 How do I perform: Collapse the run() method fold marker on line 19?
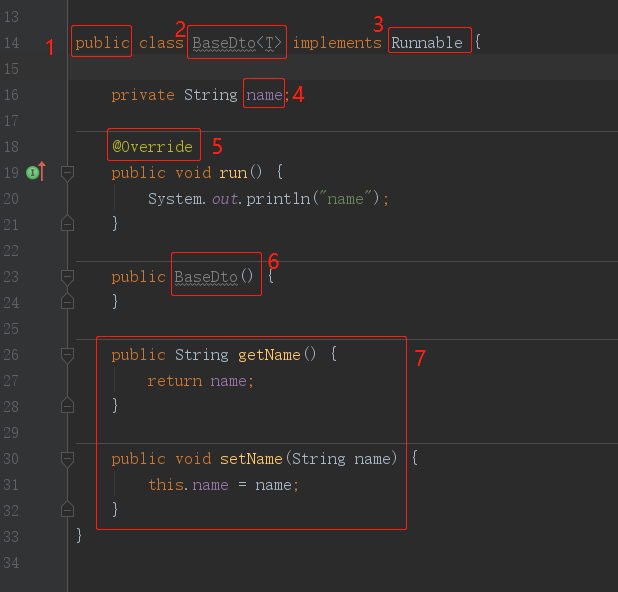click(67, 173)
